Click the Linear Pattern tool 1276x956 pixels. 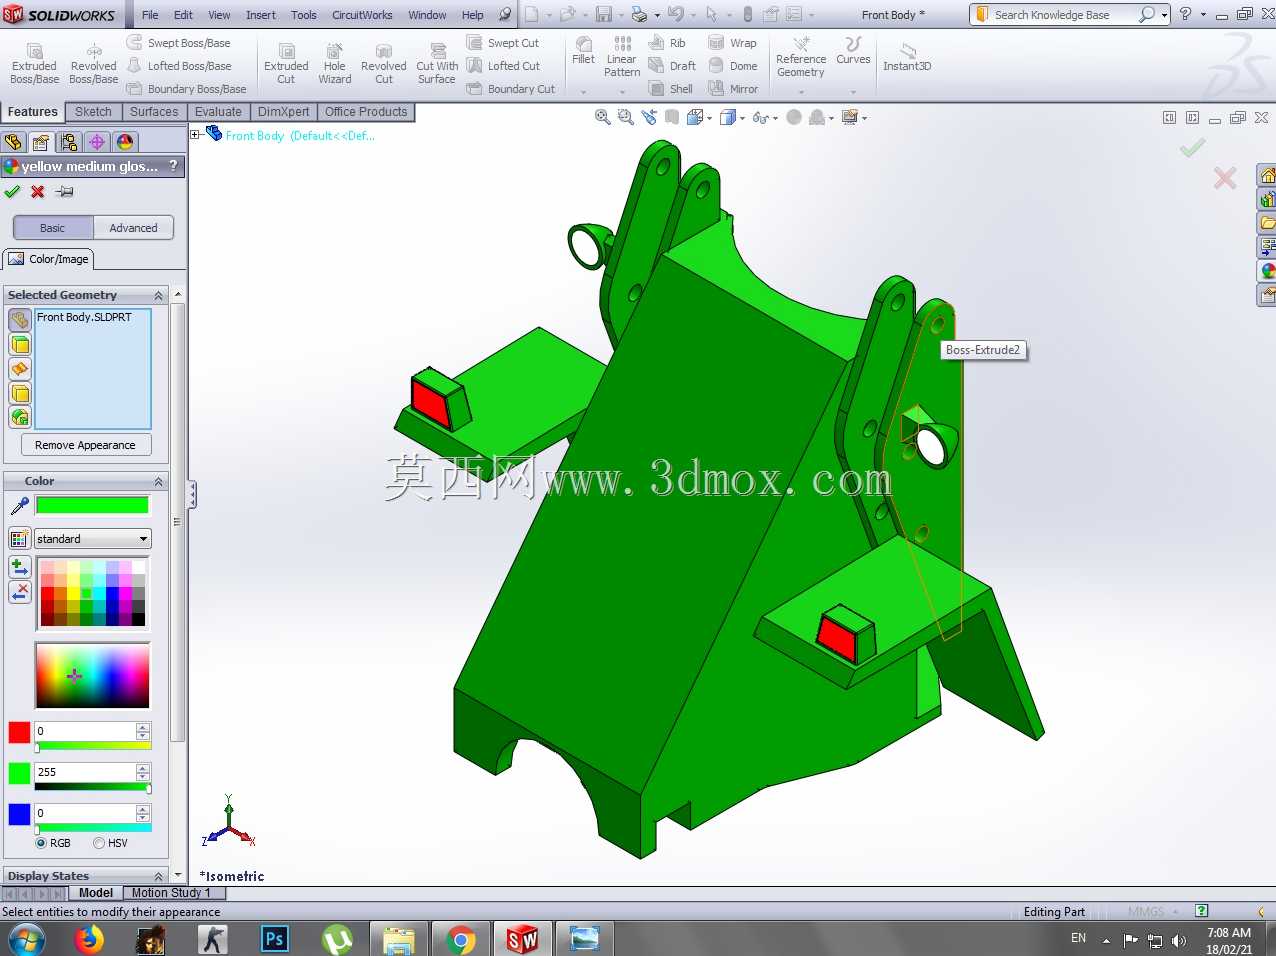click(x=622, y=58)
